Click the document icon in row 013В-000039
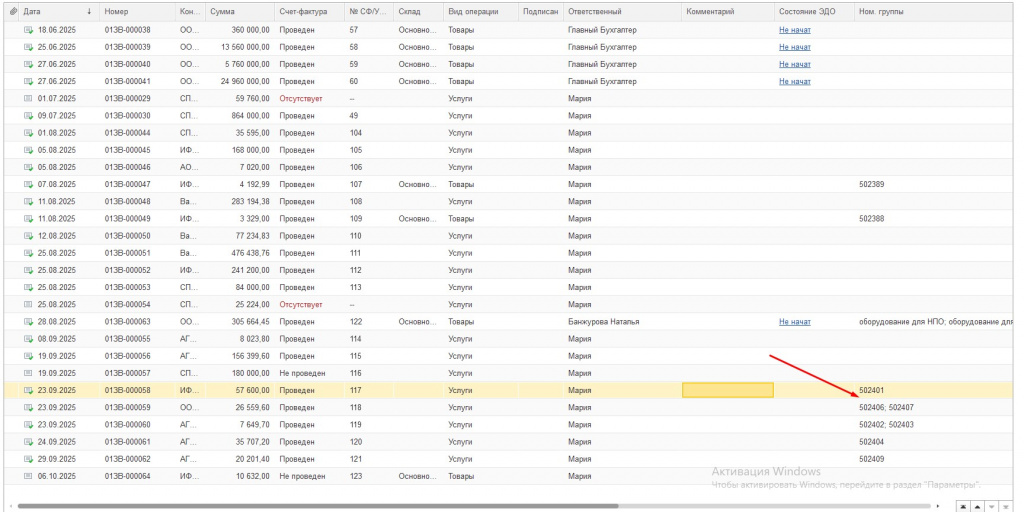The image size is (1024, 512). [28, 47]
